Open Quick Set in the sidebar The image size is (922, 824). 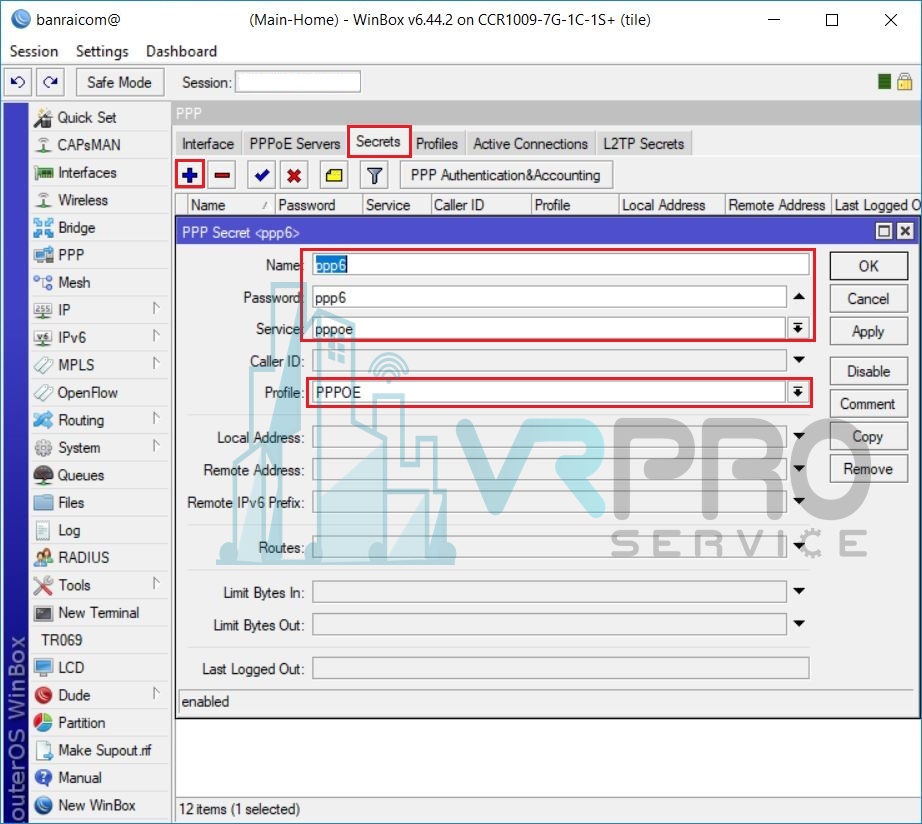[86, 118]
